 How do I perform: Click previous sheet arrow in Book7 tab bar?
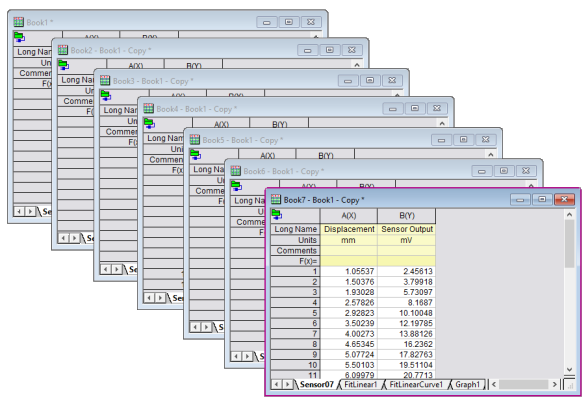[276, 384]
